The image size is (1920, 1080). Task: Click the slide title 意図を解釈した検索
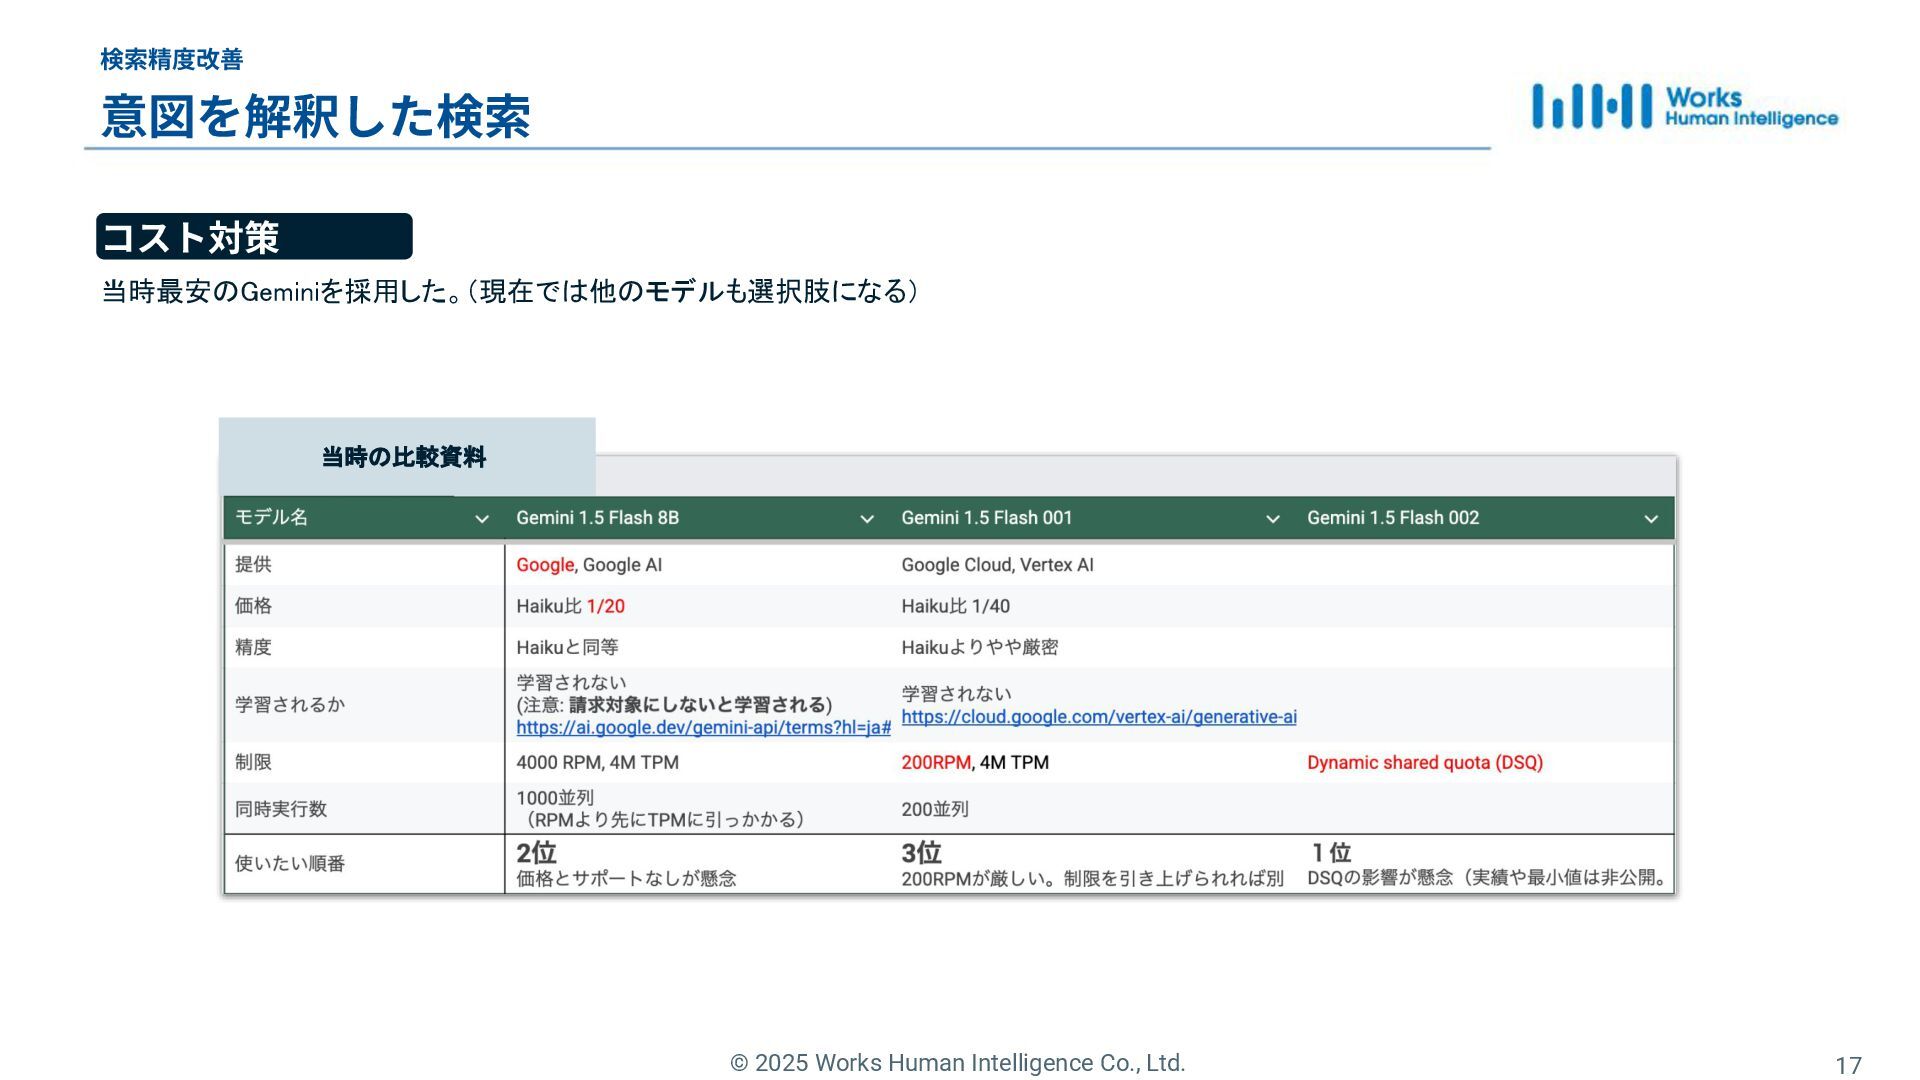pos(315,116)
